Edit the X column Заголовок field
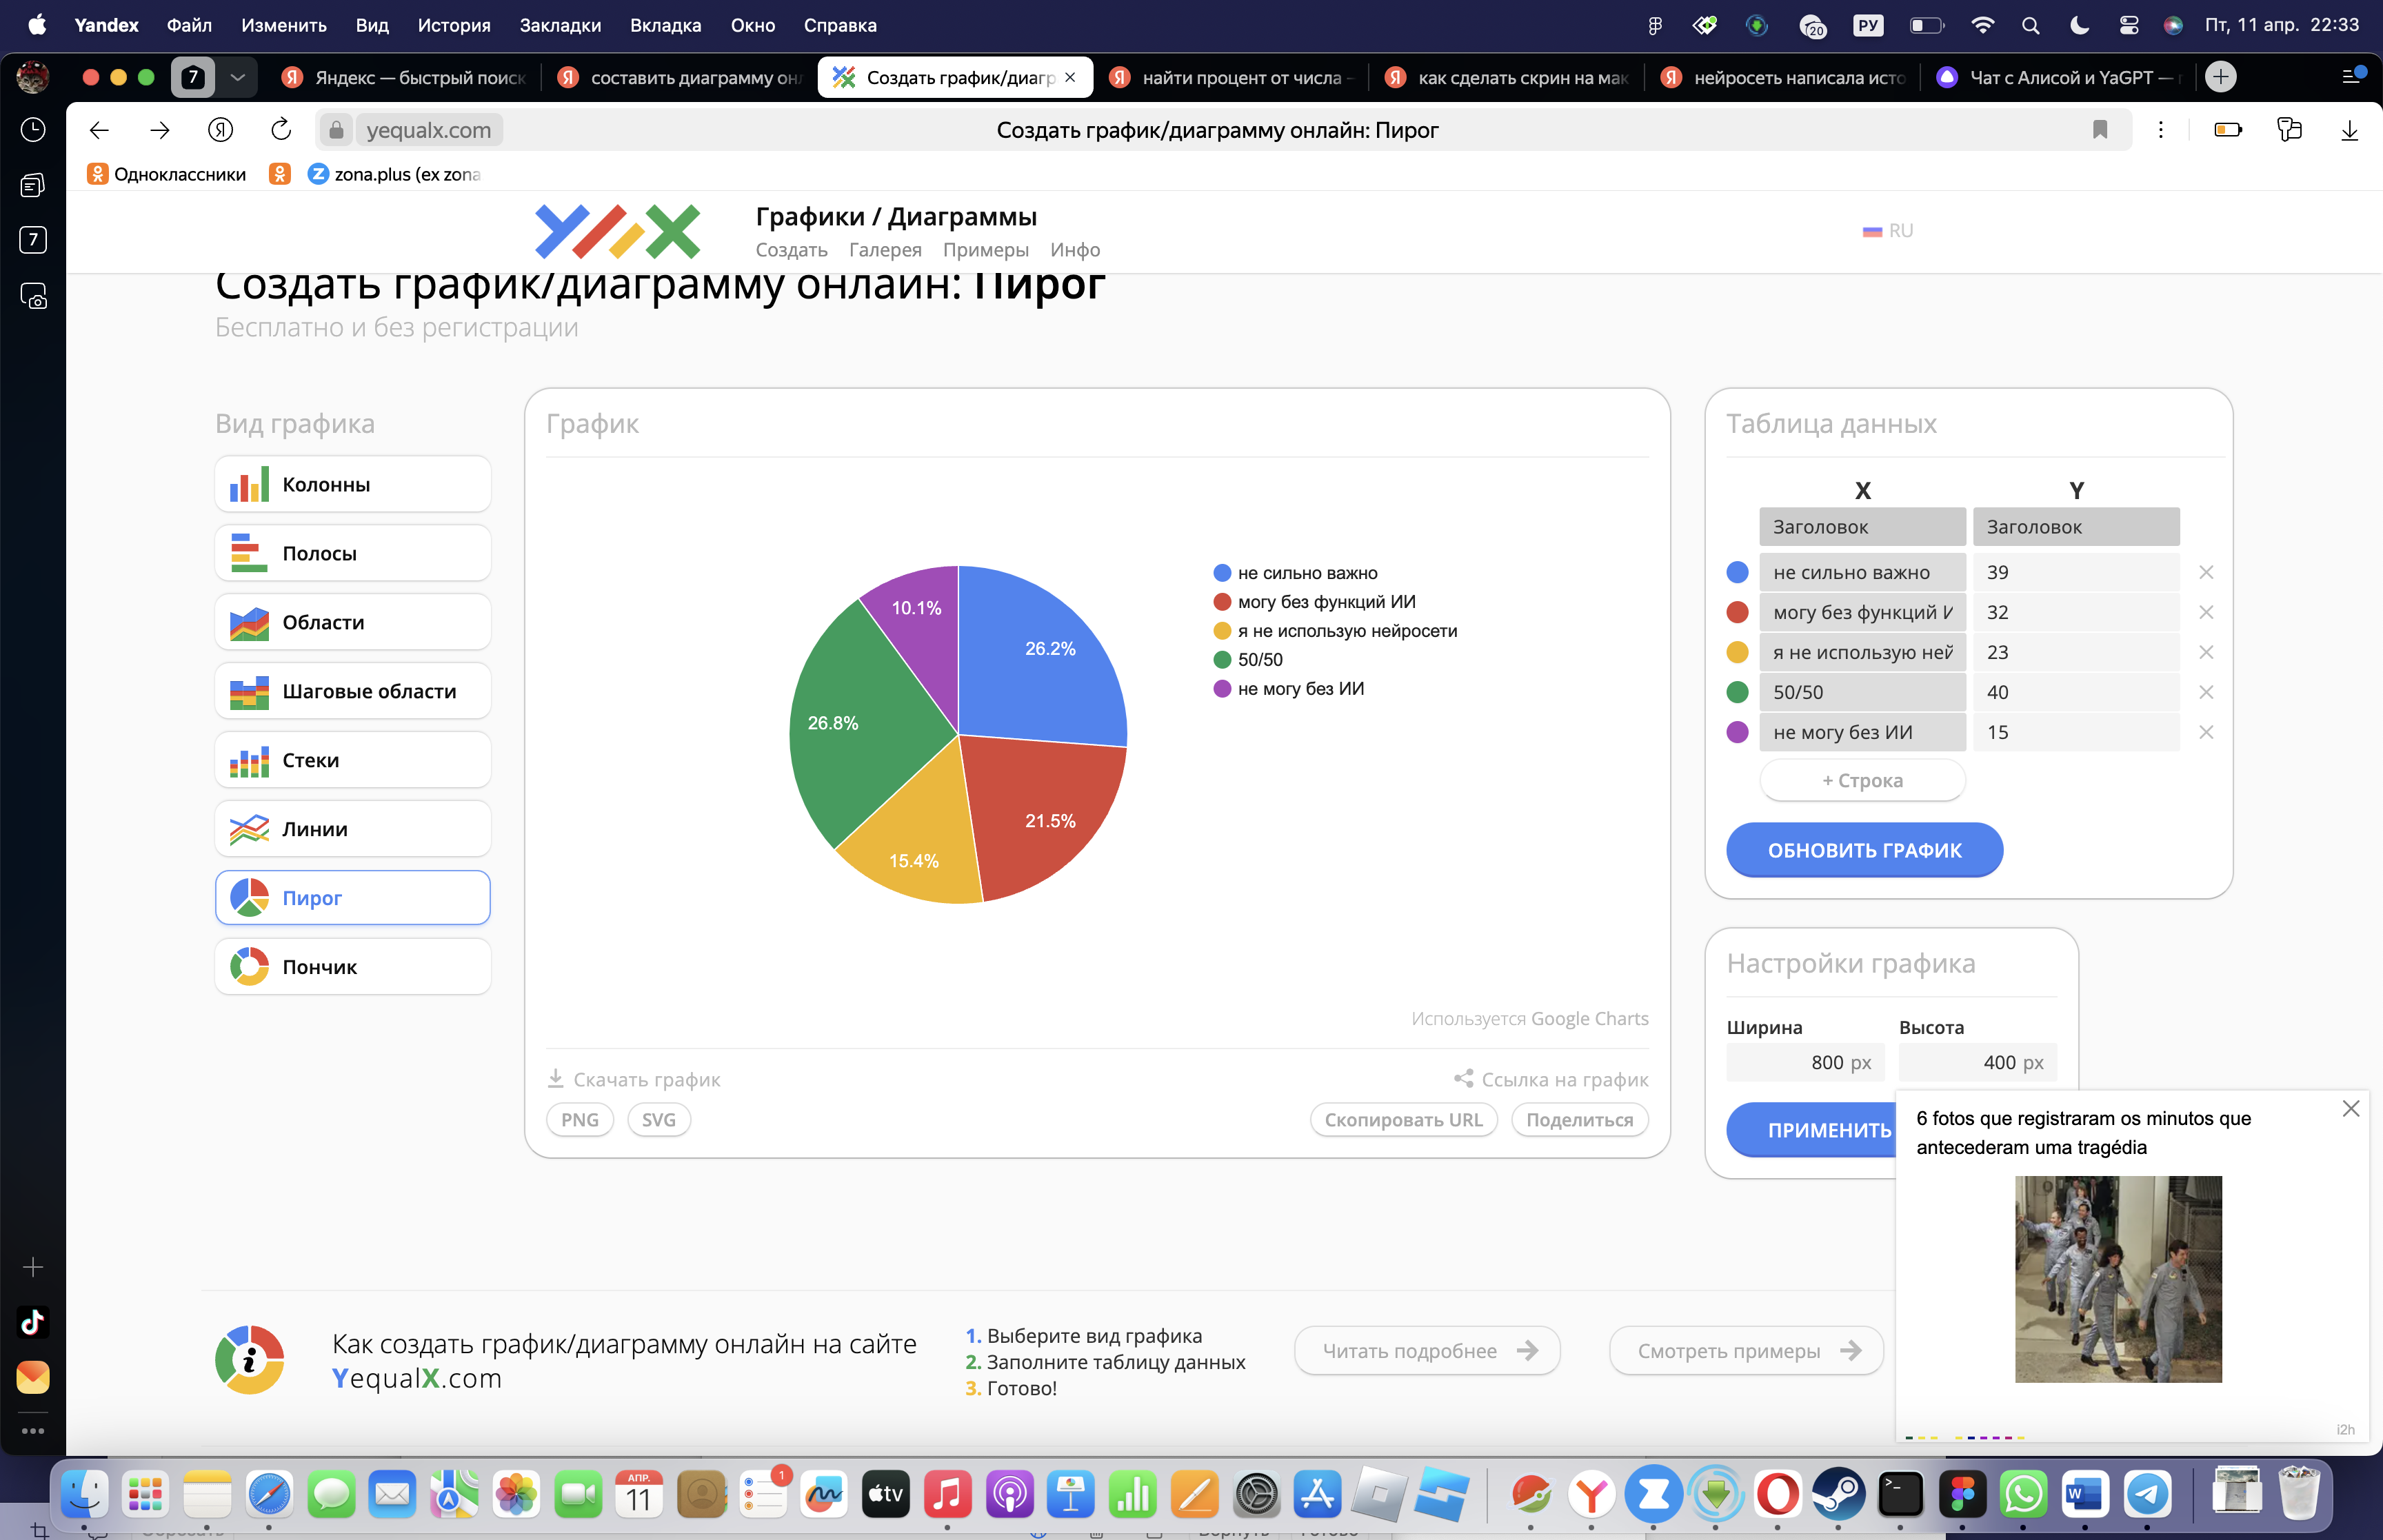Screen dimensions: 2383x1540 1862,527
